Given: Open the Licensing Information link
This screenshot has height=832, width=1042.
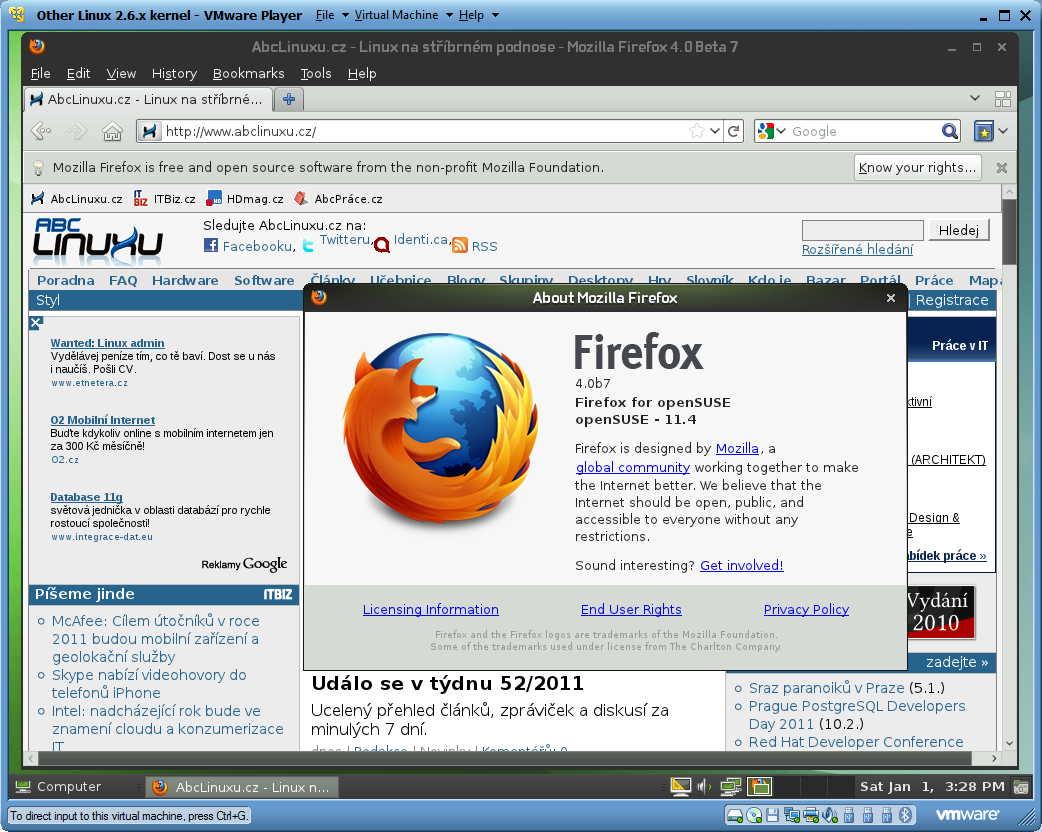Looking at the screenshot, I should pos(431,609).
